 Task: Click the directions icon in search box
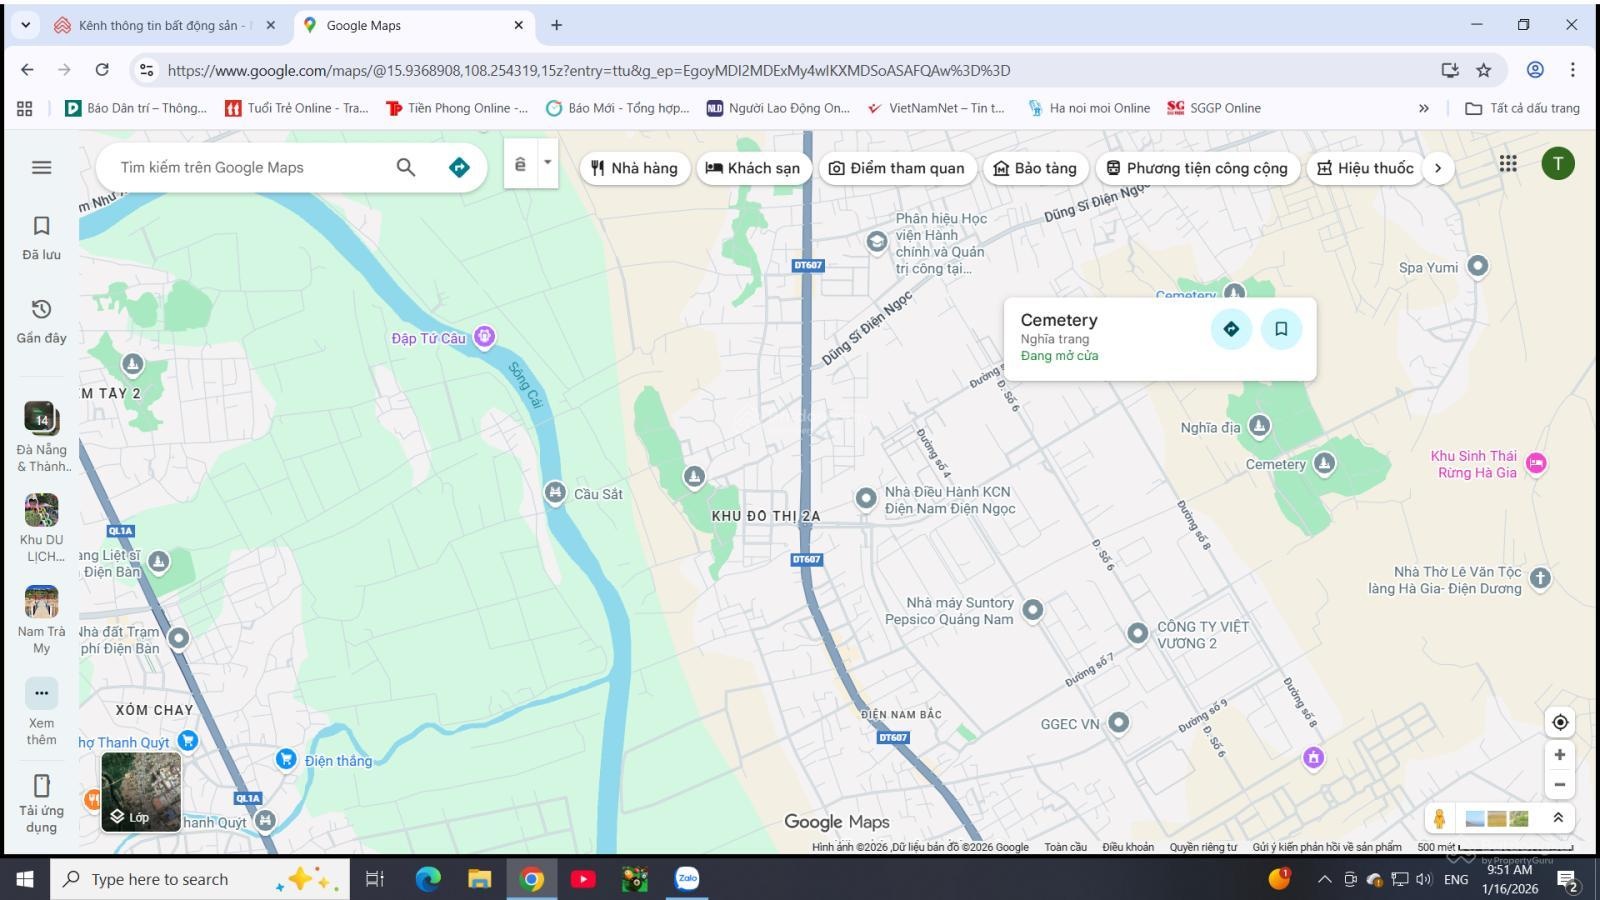(x=459, y=167)
